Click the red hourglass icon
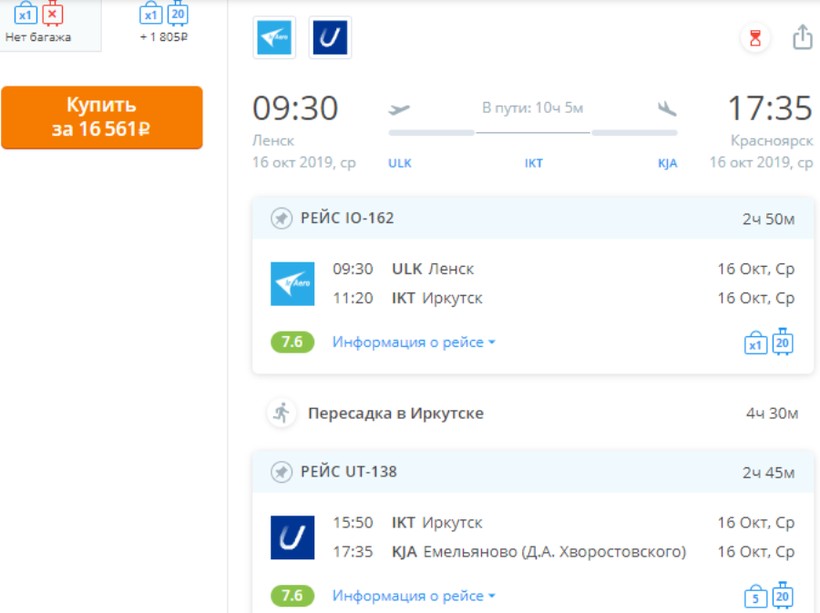Screen dimensions: 820x613 point(755,38)
